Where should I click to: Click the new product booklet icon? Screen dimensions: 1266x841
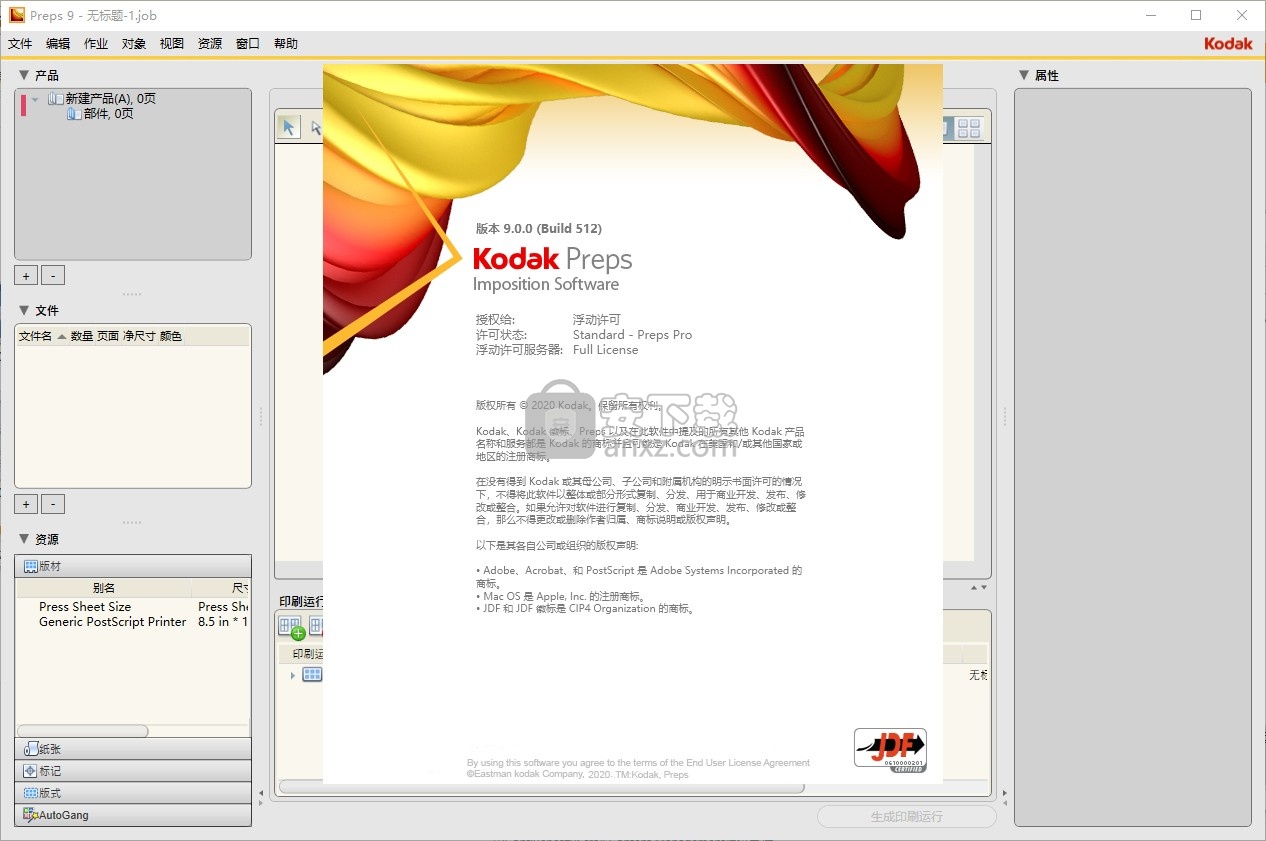pyautogui.click(x=56, y=98)
